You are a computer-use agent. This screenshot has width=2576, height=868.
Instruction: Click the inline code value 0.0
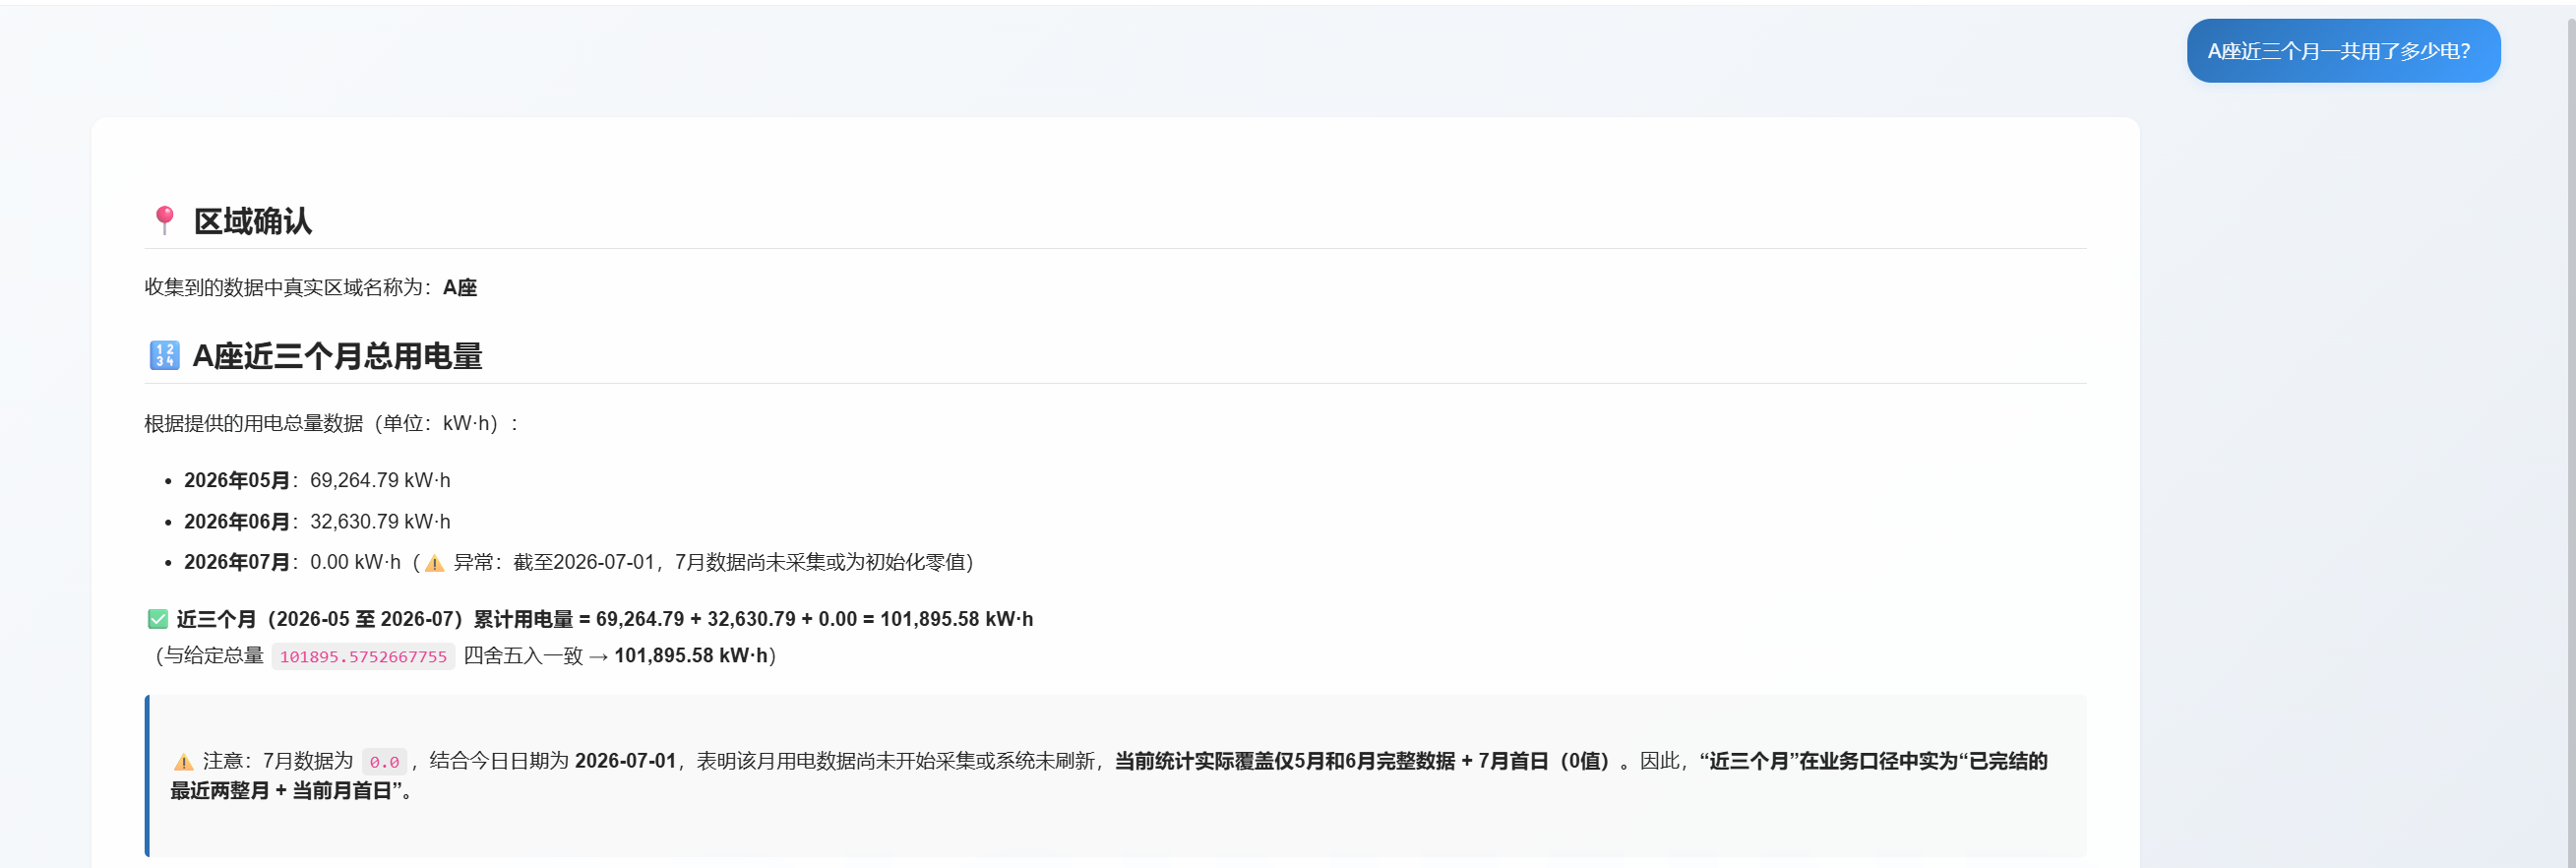coord(384,762)
